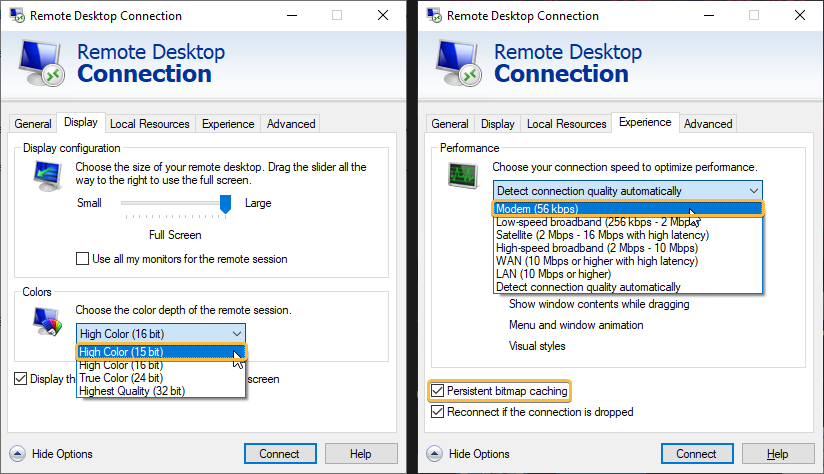Open the color depth dropdown
The height and width of the screenshot is (474, 824).
[x=161, y=334]
